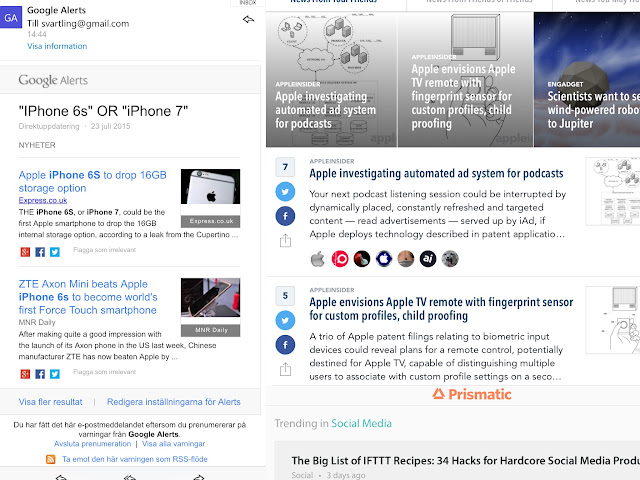
Task: Open 'Apple envisions Apple TV remote' headline
Action: tap(441, 309)
